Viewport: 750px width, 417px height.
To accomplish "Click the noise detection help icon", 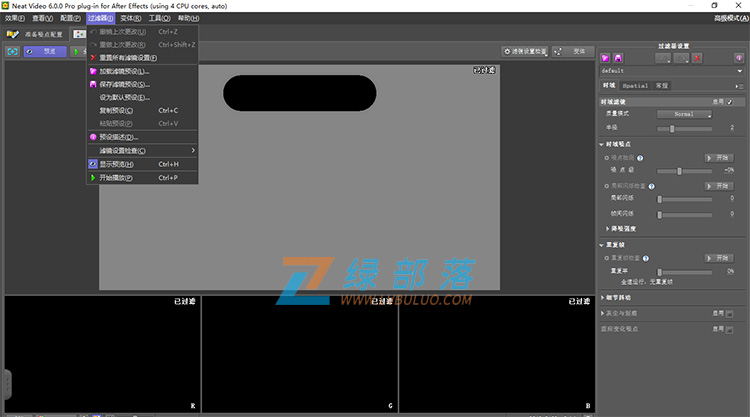I will click(640, 158).
